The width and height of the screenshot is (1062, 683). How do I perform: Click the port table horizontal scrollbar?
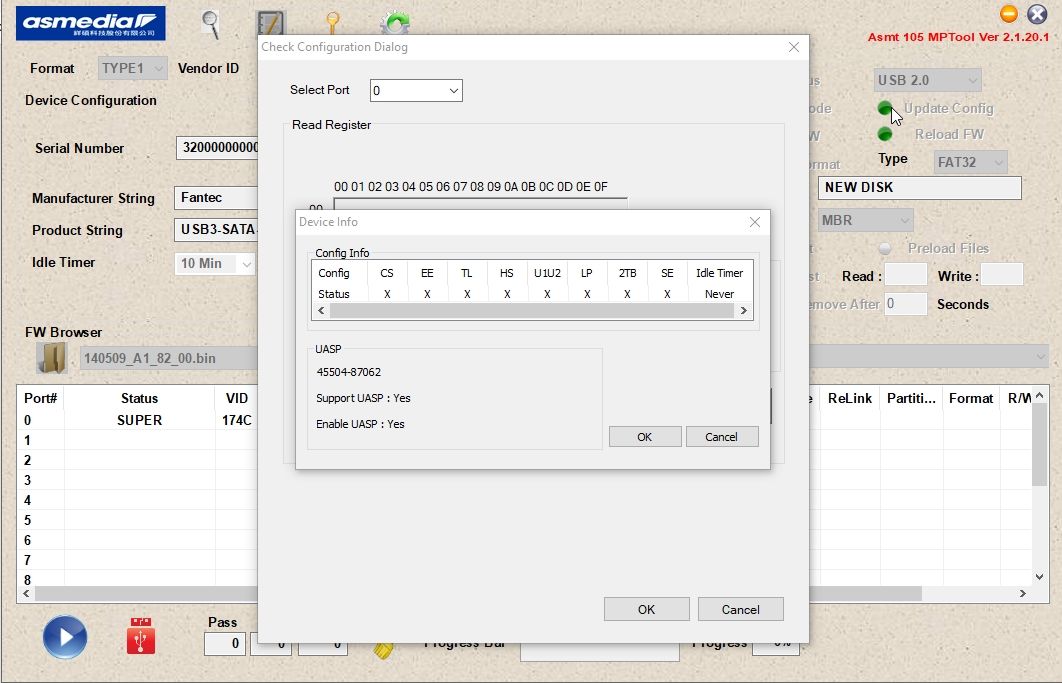[478, 594]
